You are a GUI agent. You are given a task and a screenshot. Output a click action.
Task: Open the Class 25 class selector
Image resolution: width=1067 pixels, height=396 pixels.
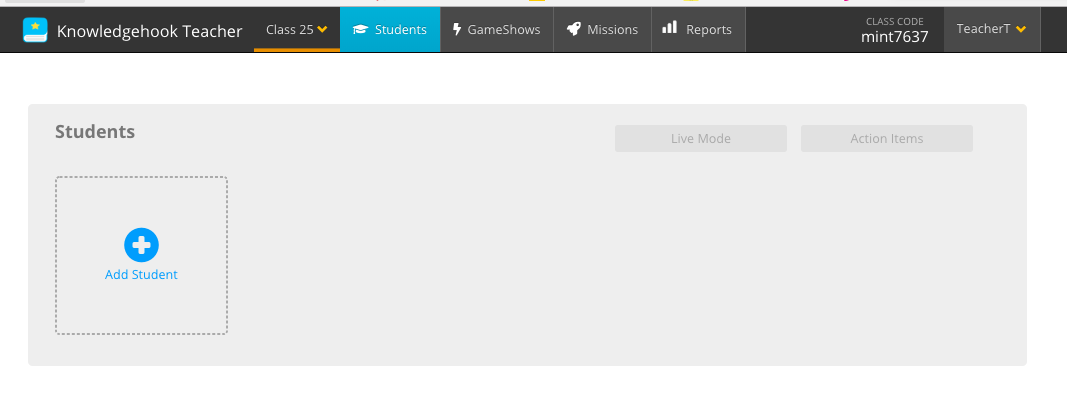pos(297,29)
